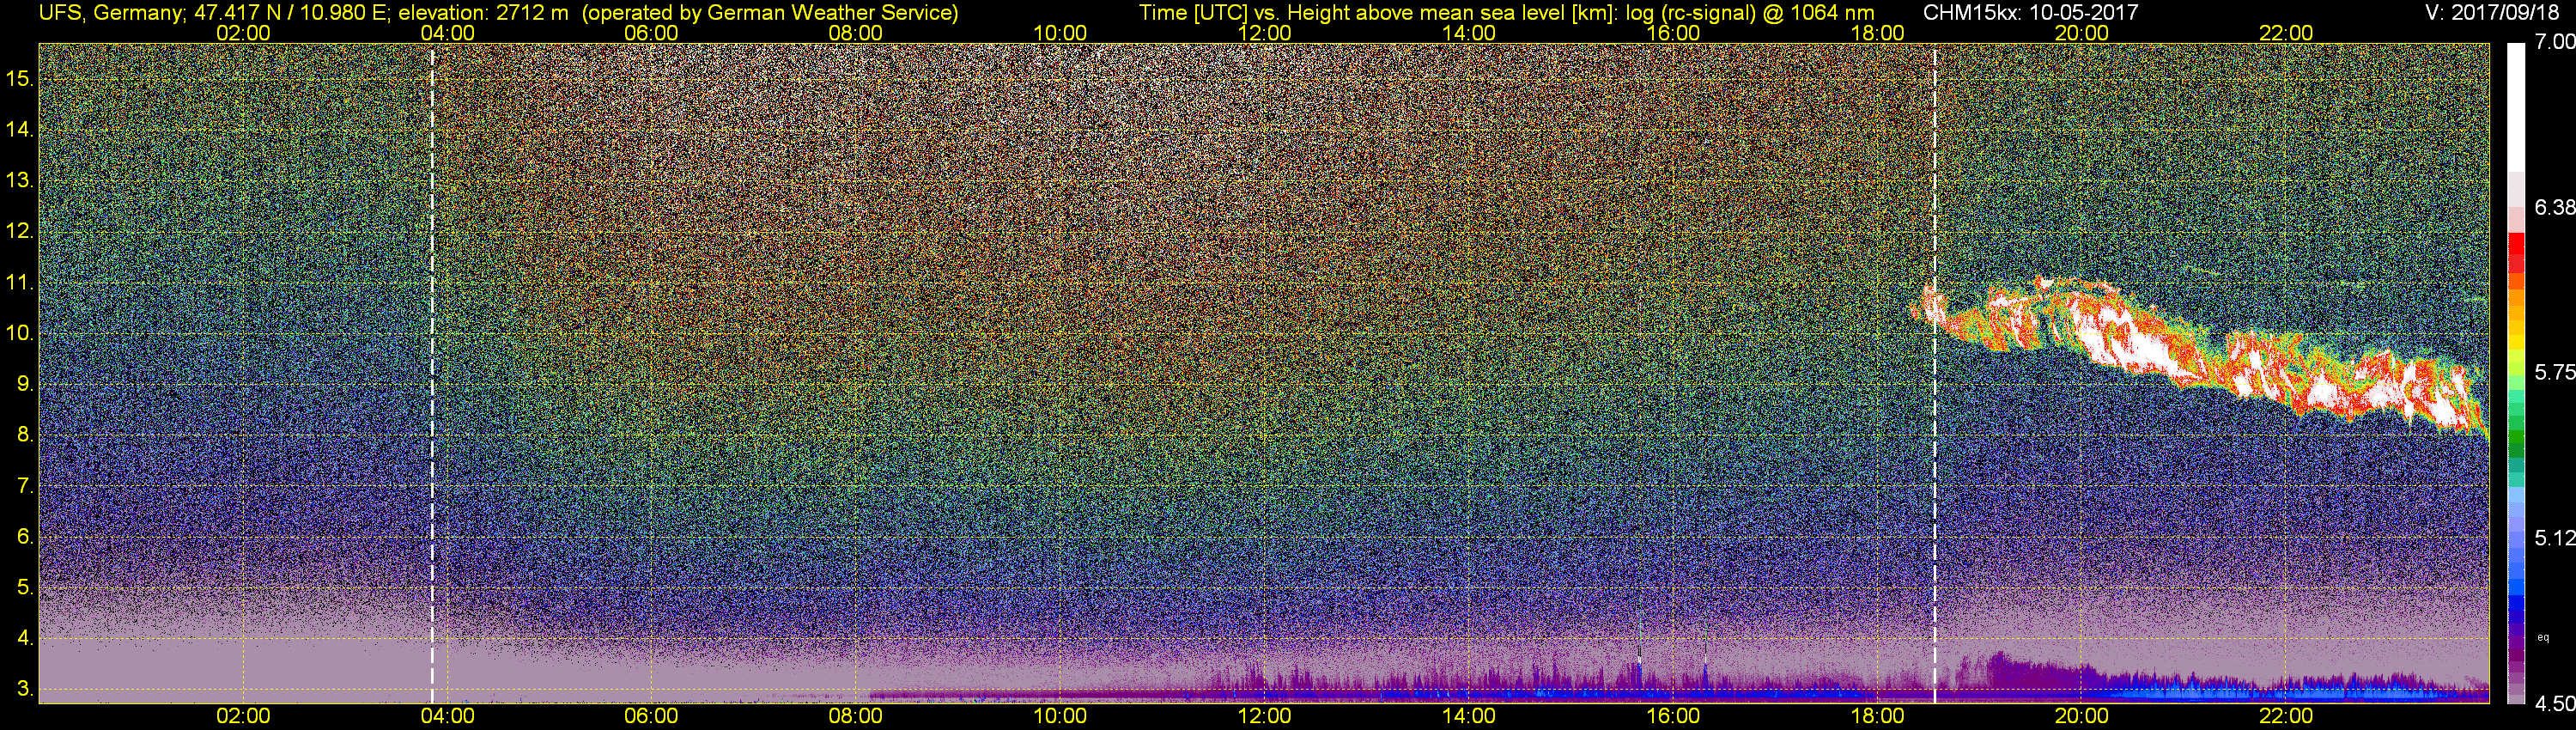Click the '6.38' colorbar value
Image resolution: width=2576 pixels, height=730 pixels.
(2556, 207)
